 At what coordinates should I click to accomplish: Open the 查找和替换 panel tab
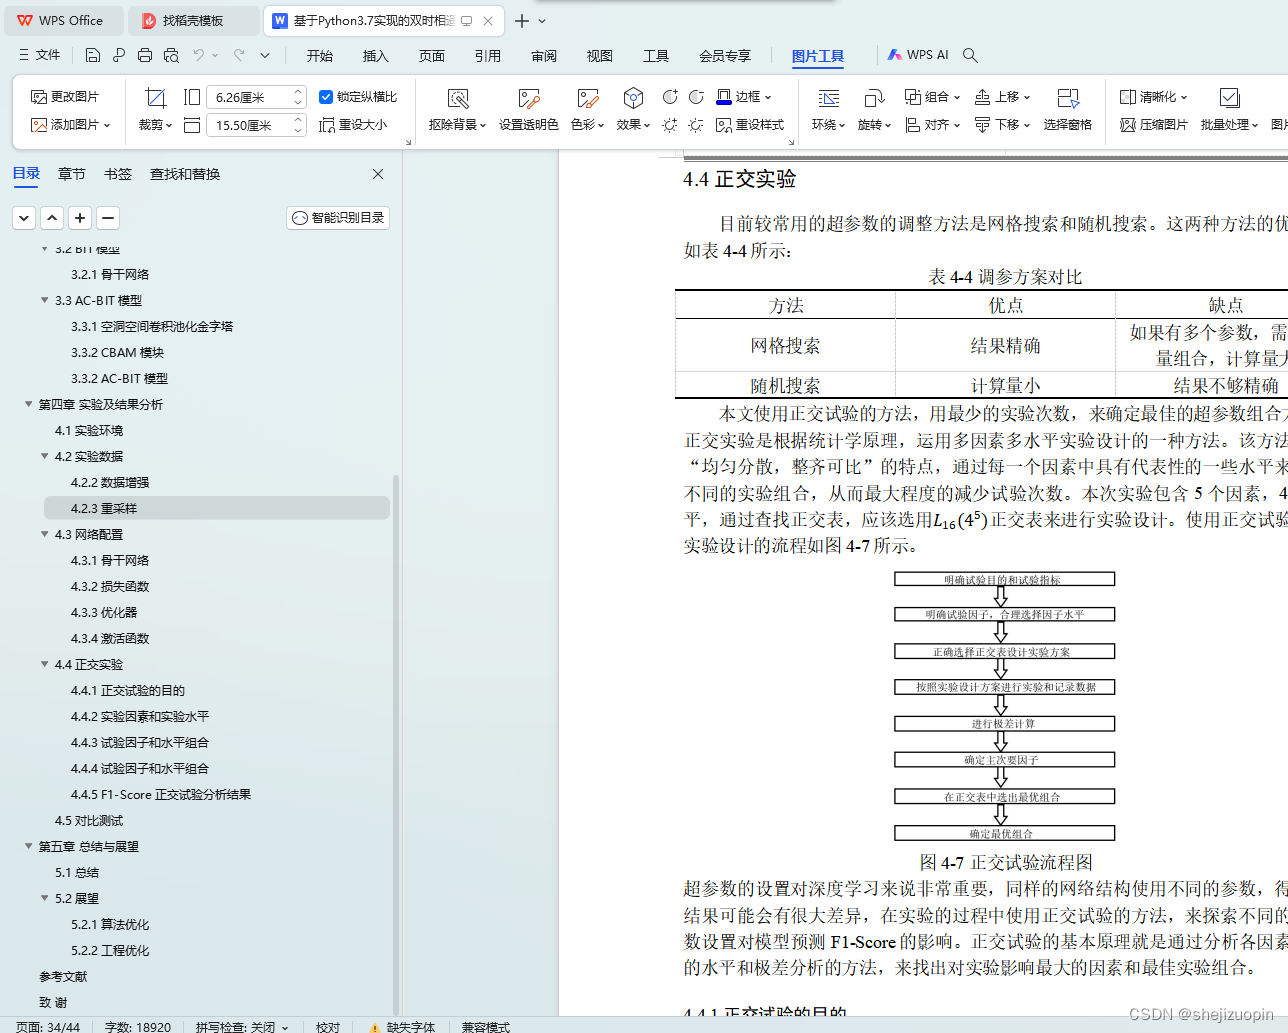185,173
